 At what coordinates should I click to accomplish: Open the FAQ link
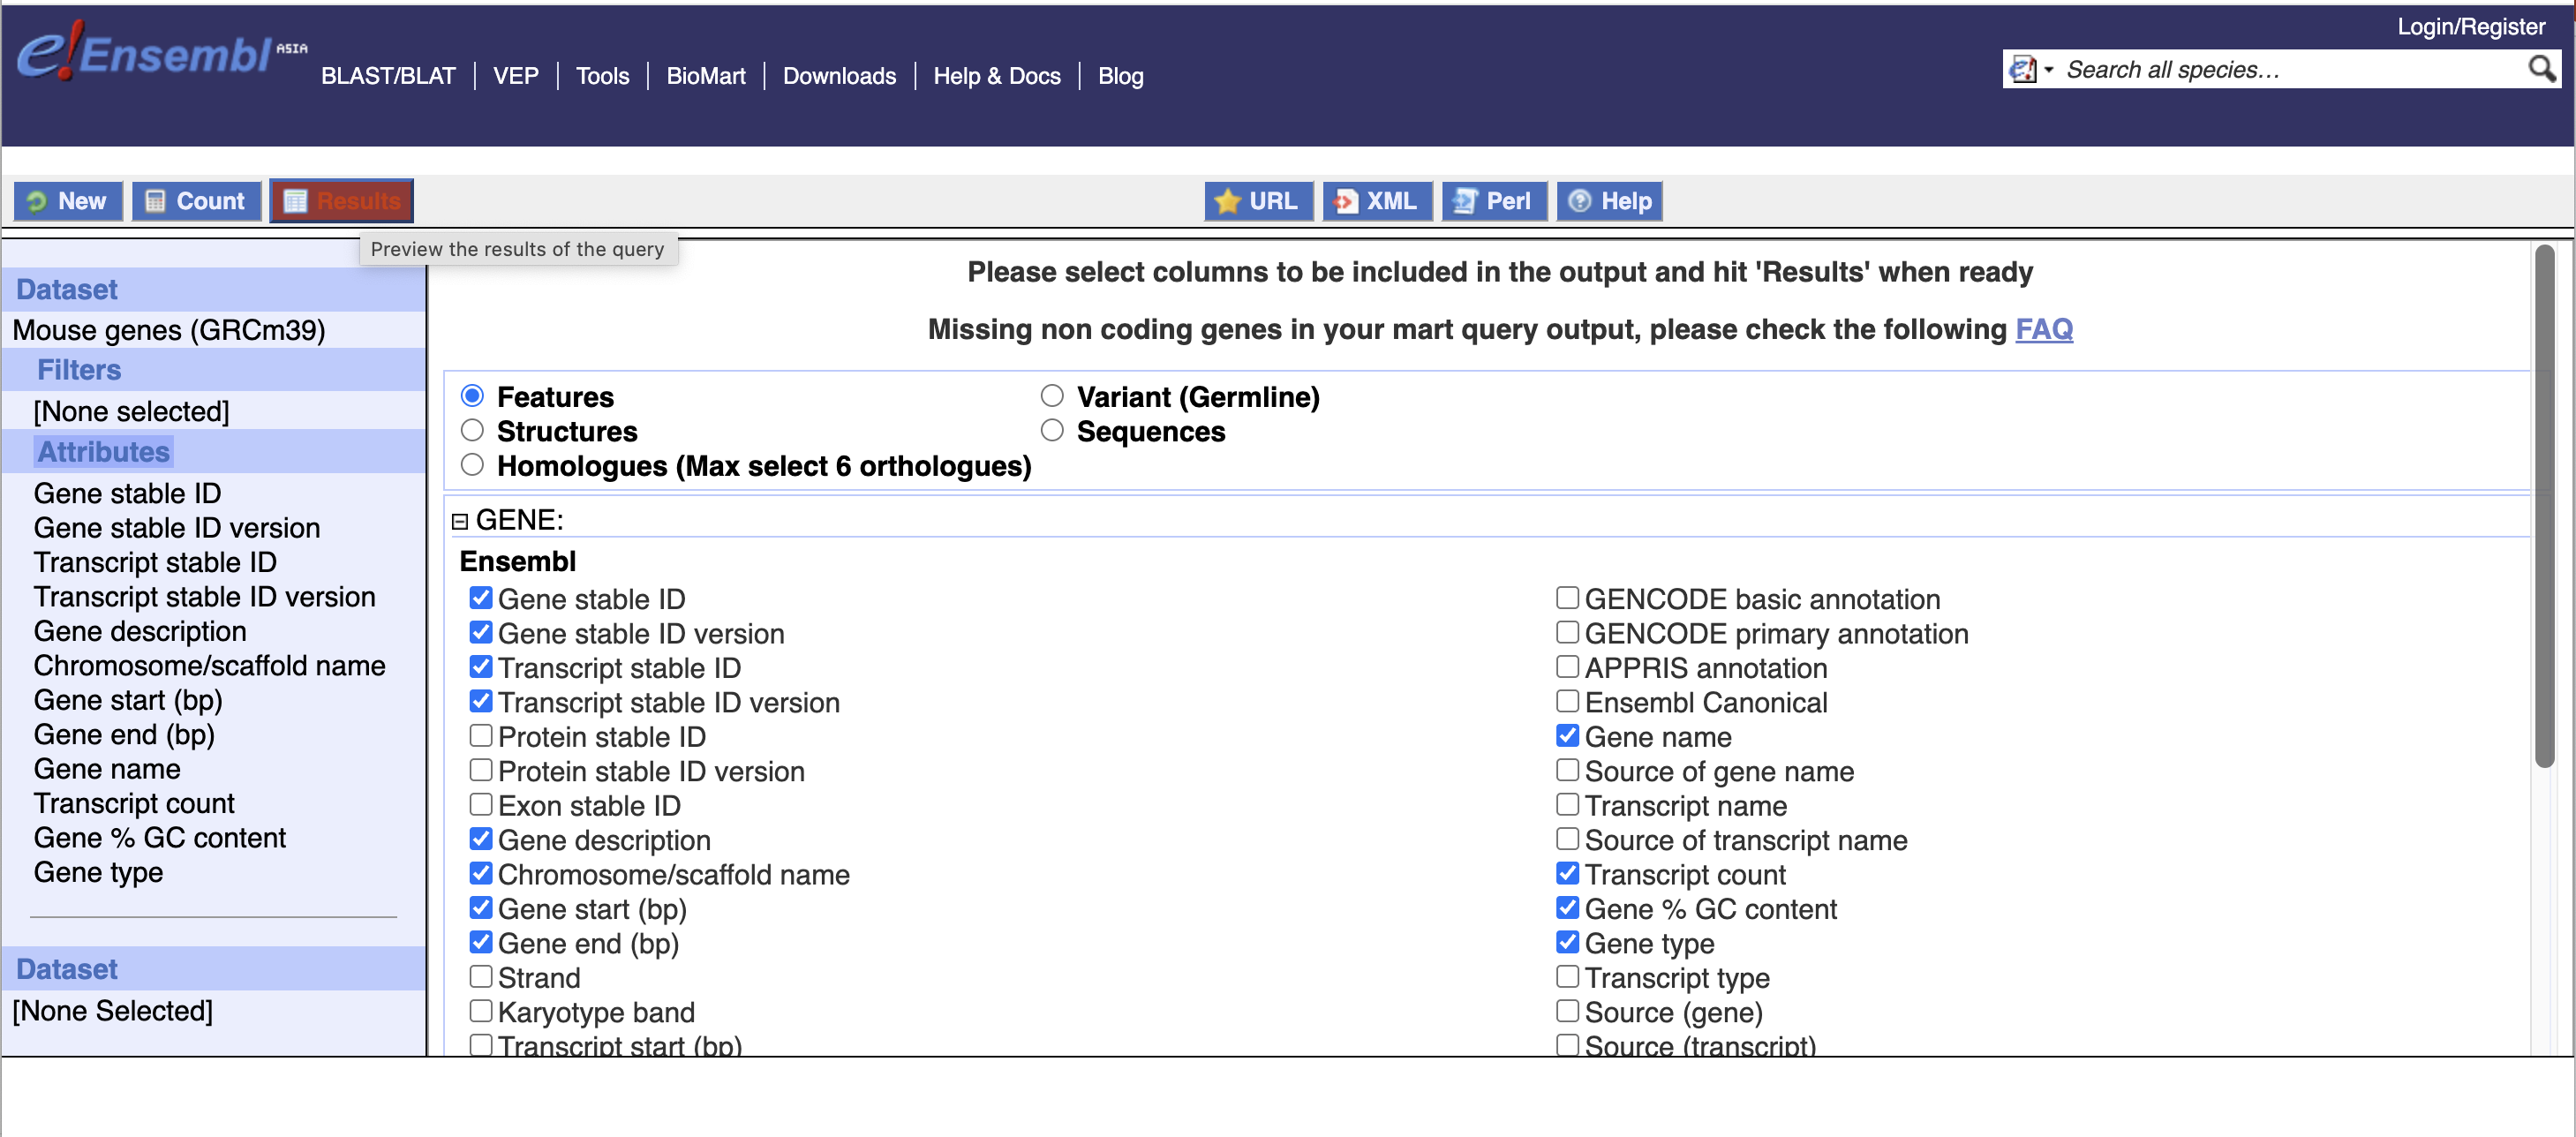click(x=2043, y=329)
